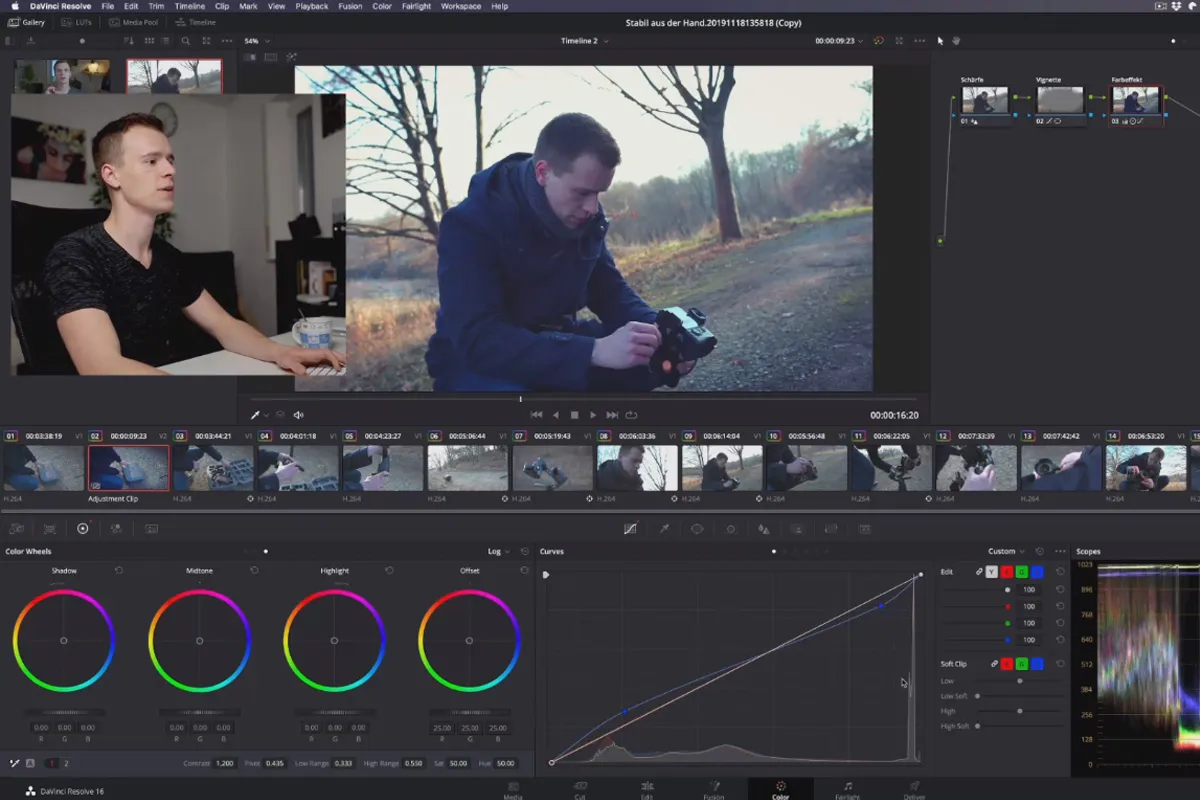Select clip 08 thumbnail in the clip strip
Screen dimensions: 1200x800
(637, 467)
